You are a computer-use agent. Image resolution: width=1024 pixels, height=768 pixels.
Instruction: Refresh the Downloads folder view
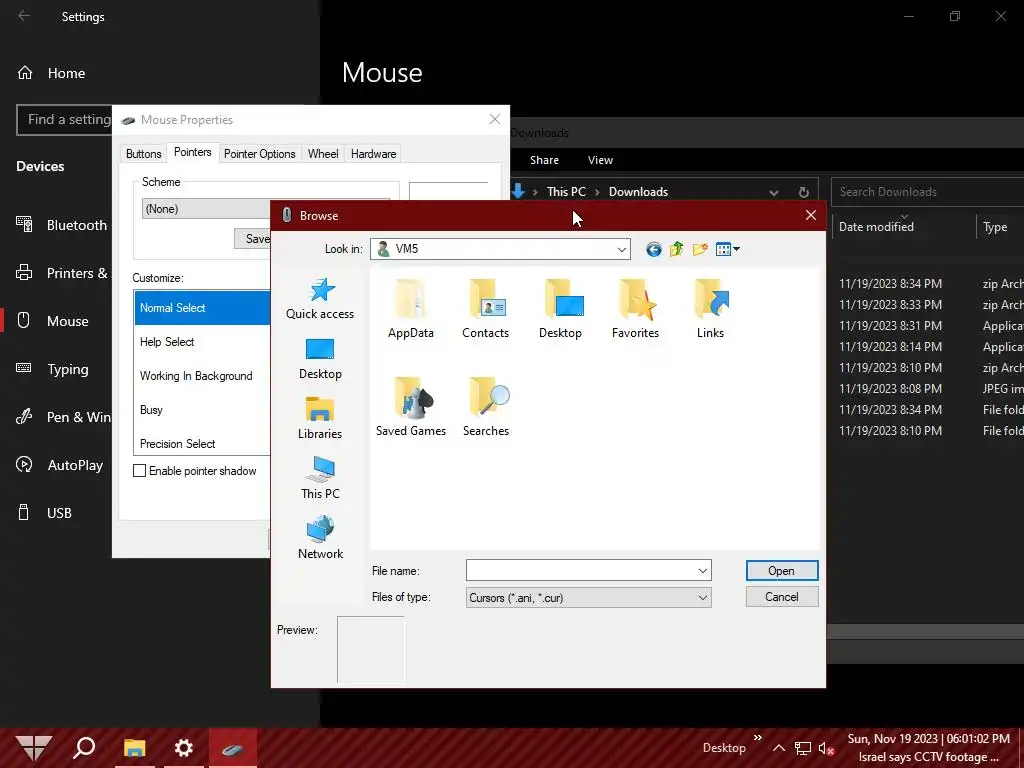[803, 192]
